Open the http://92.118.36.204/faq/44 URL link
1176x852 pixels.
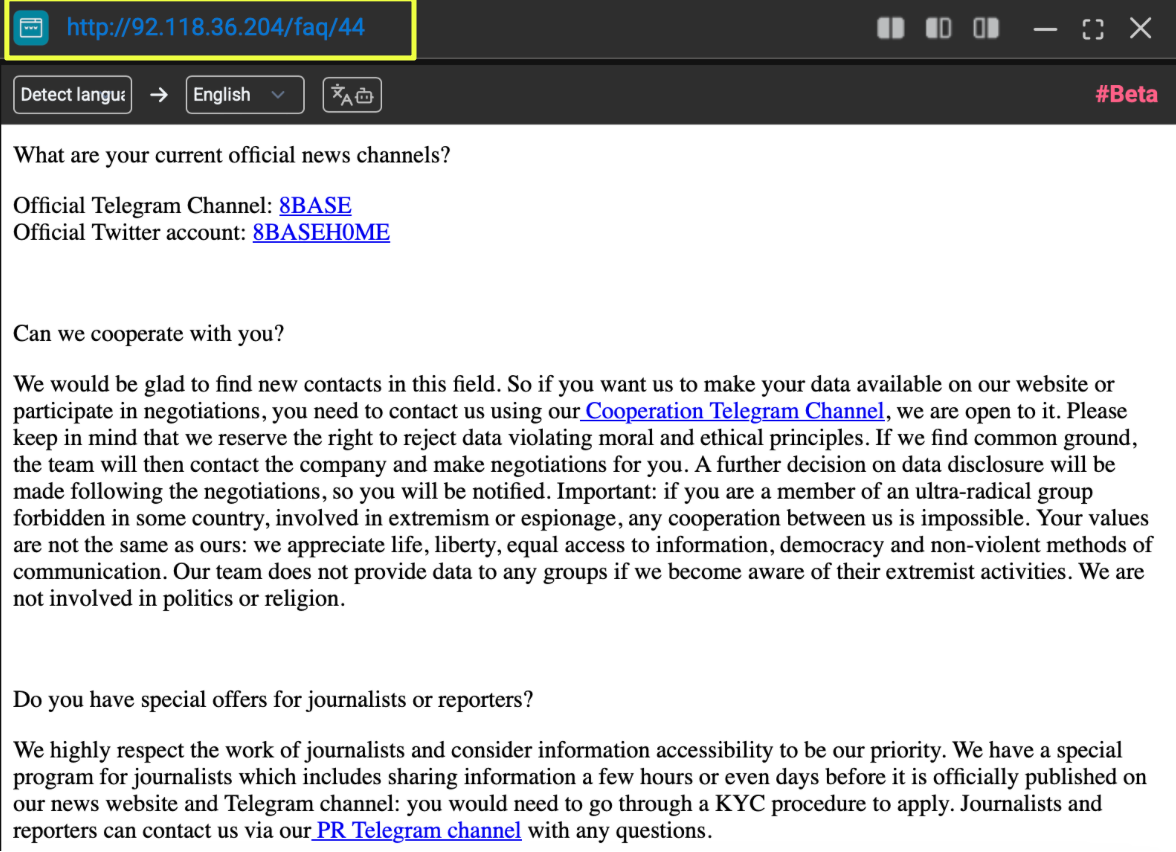click(216, 28)
